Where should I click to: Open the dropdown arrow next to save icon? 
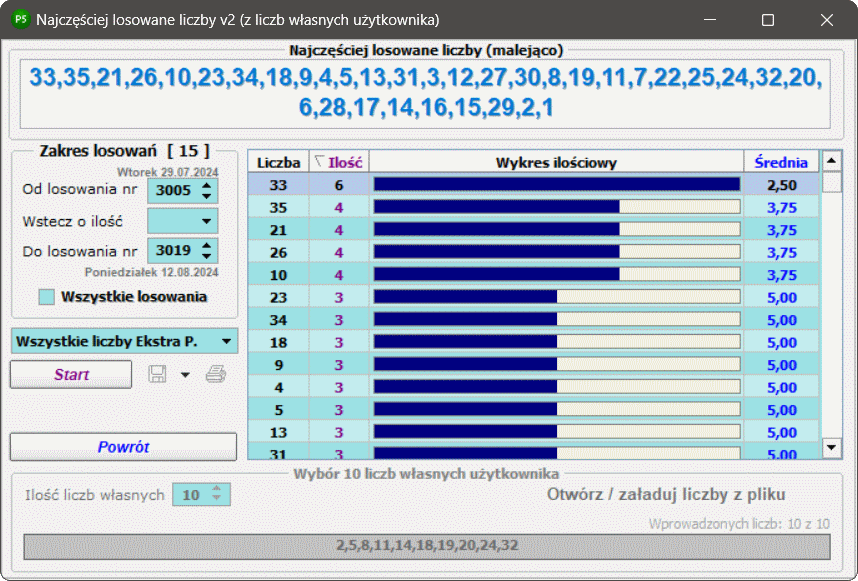click(x=185, y=375)
